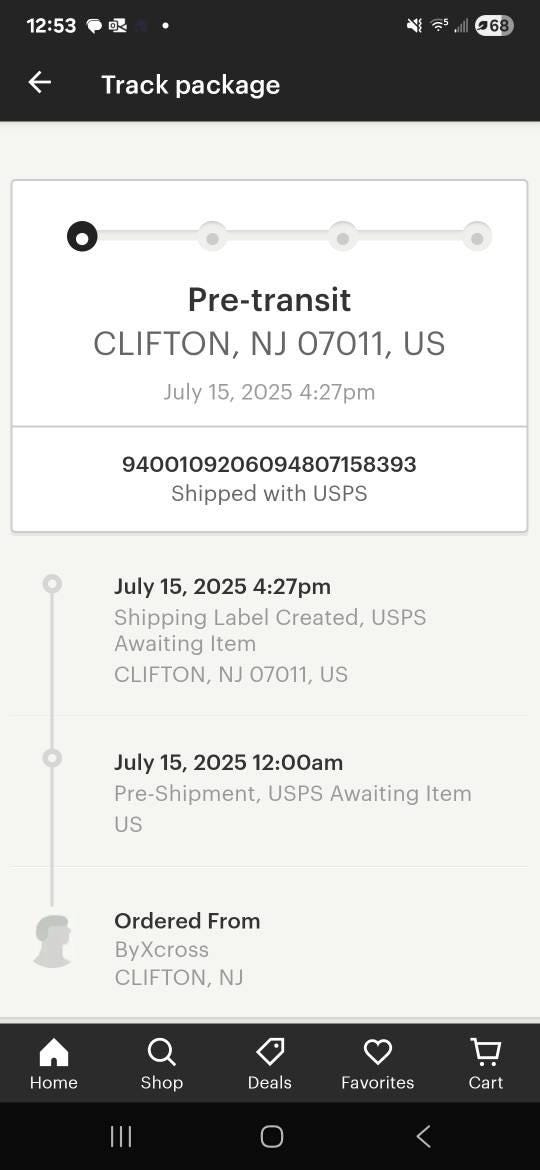This screenshot has width=540, height=1170.
Task: Open Android recent apps button
Action: (x=121, y=1136)
